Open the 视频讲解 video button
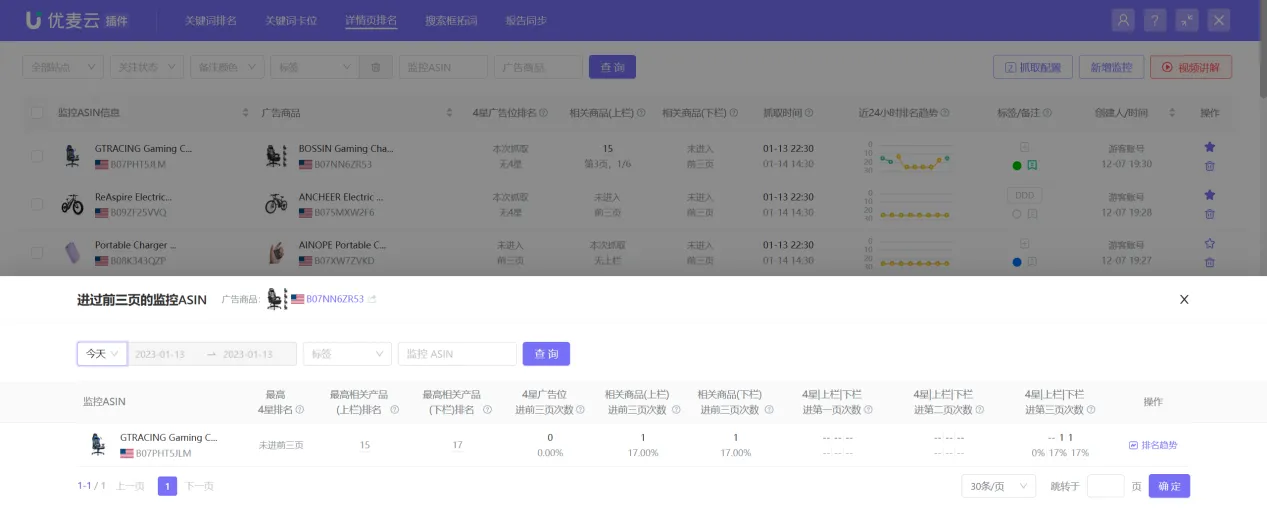 click(1191, 67)
